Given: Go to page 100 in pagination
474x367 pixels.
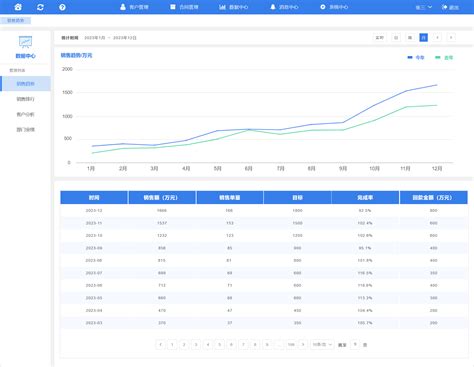Looking at the screenshot, I should coord(291,344).
